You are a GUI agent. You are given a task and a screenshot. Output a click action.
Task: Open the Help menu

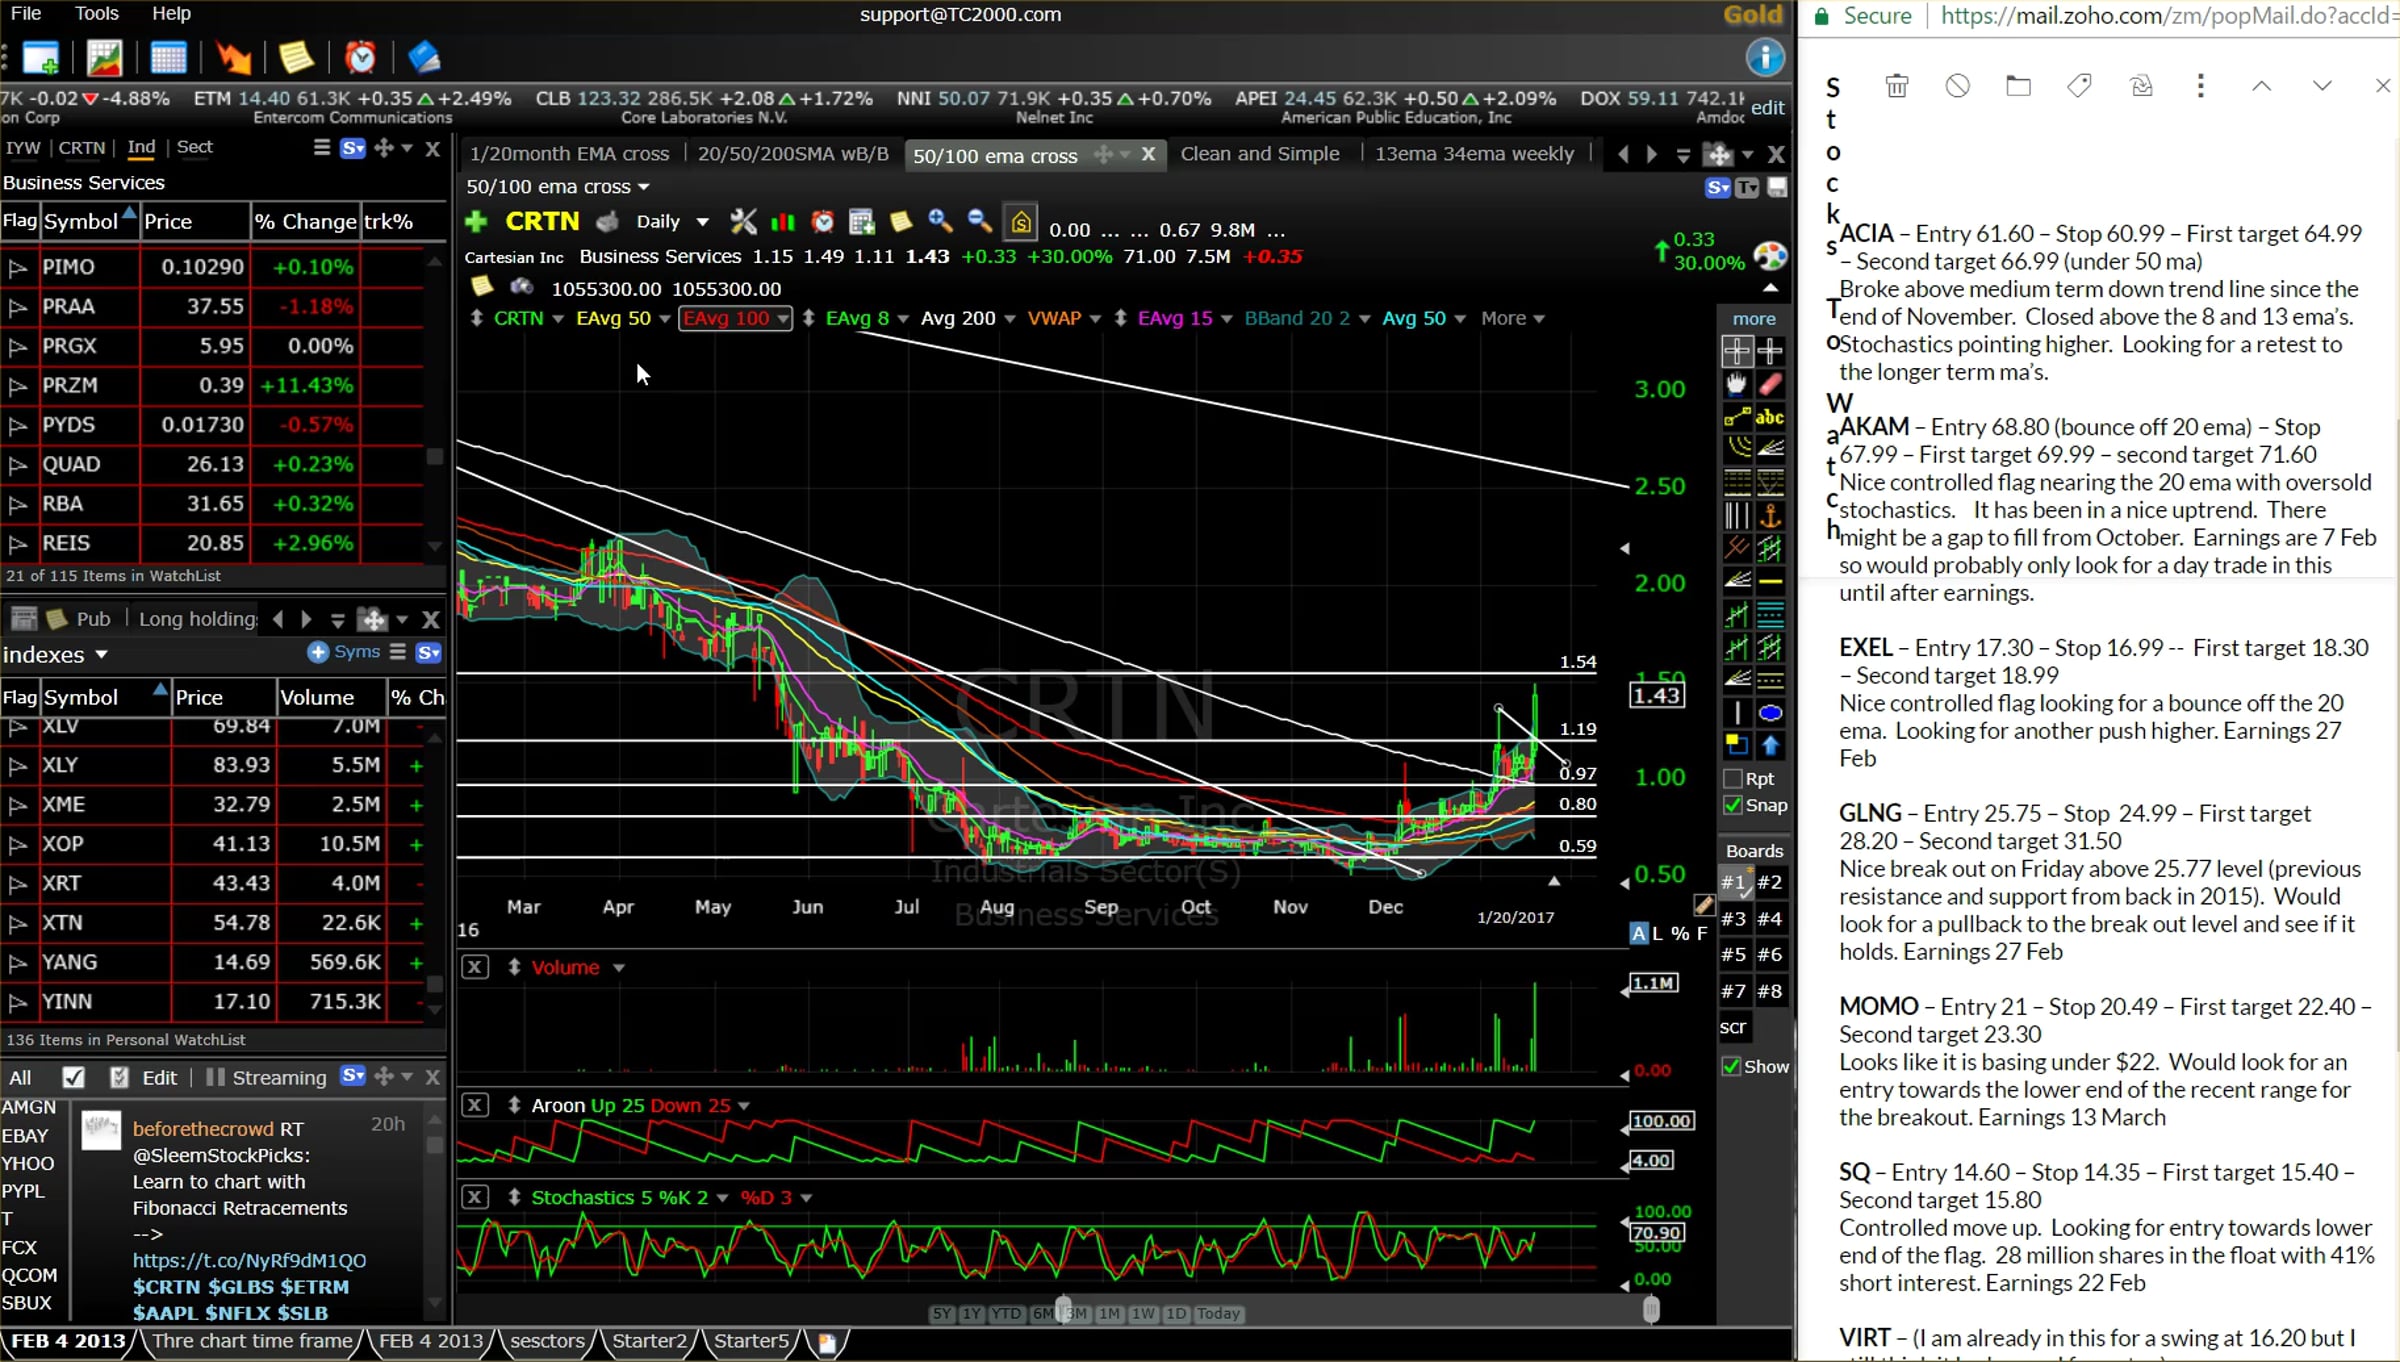tap(171, 13)
